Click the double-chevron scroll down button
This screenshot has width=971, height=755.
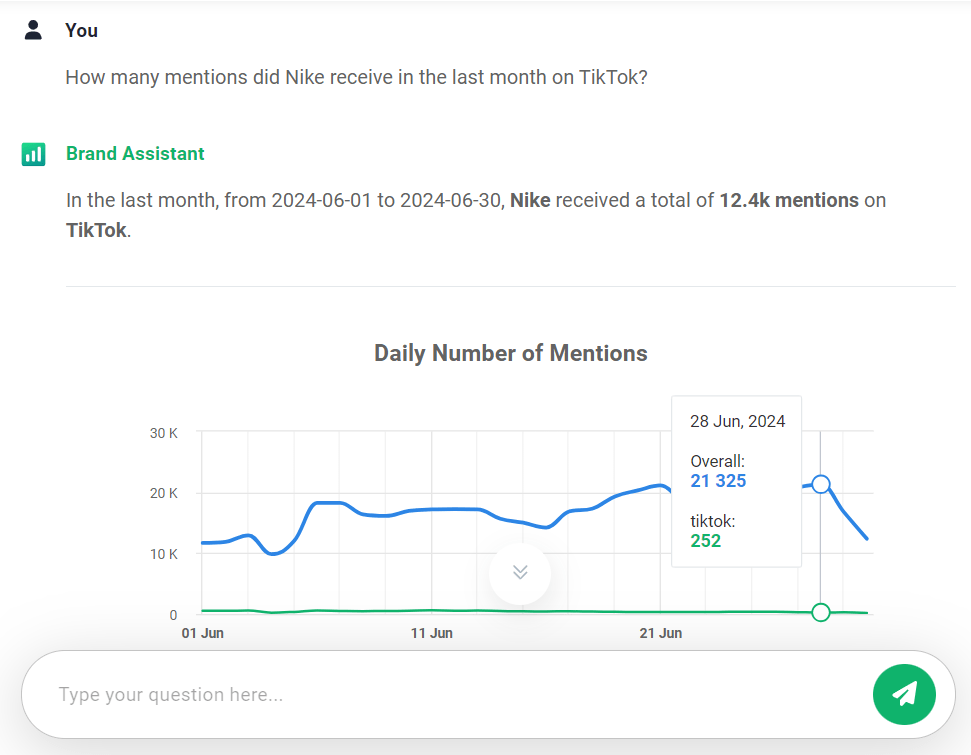click(x=520, y=573)
